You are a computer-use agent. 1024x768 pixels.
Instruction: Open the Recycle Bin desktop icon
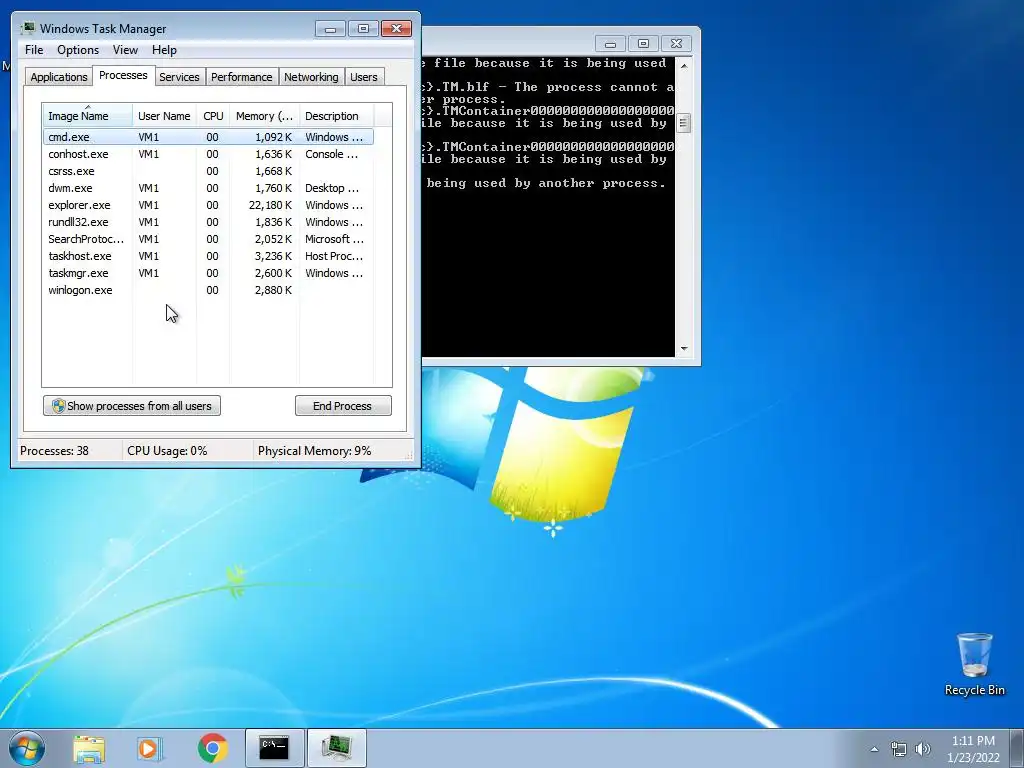(974, 664)
